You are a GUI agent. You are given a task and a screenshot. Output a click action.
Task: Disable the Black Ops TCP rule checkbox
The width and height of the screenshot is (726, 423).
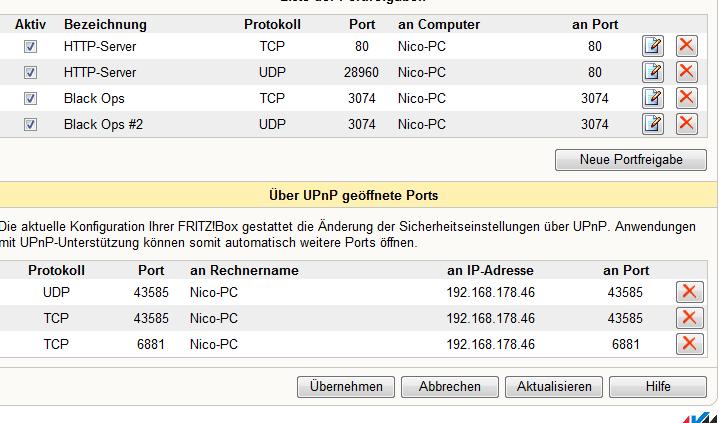[31, 99]
